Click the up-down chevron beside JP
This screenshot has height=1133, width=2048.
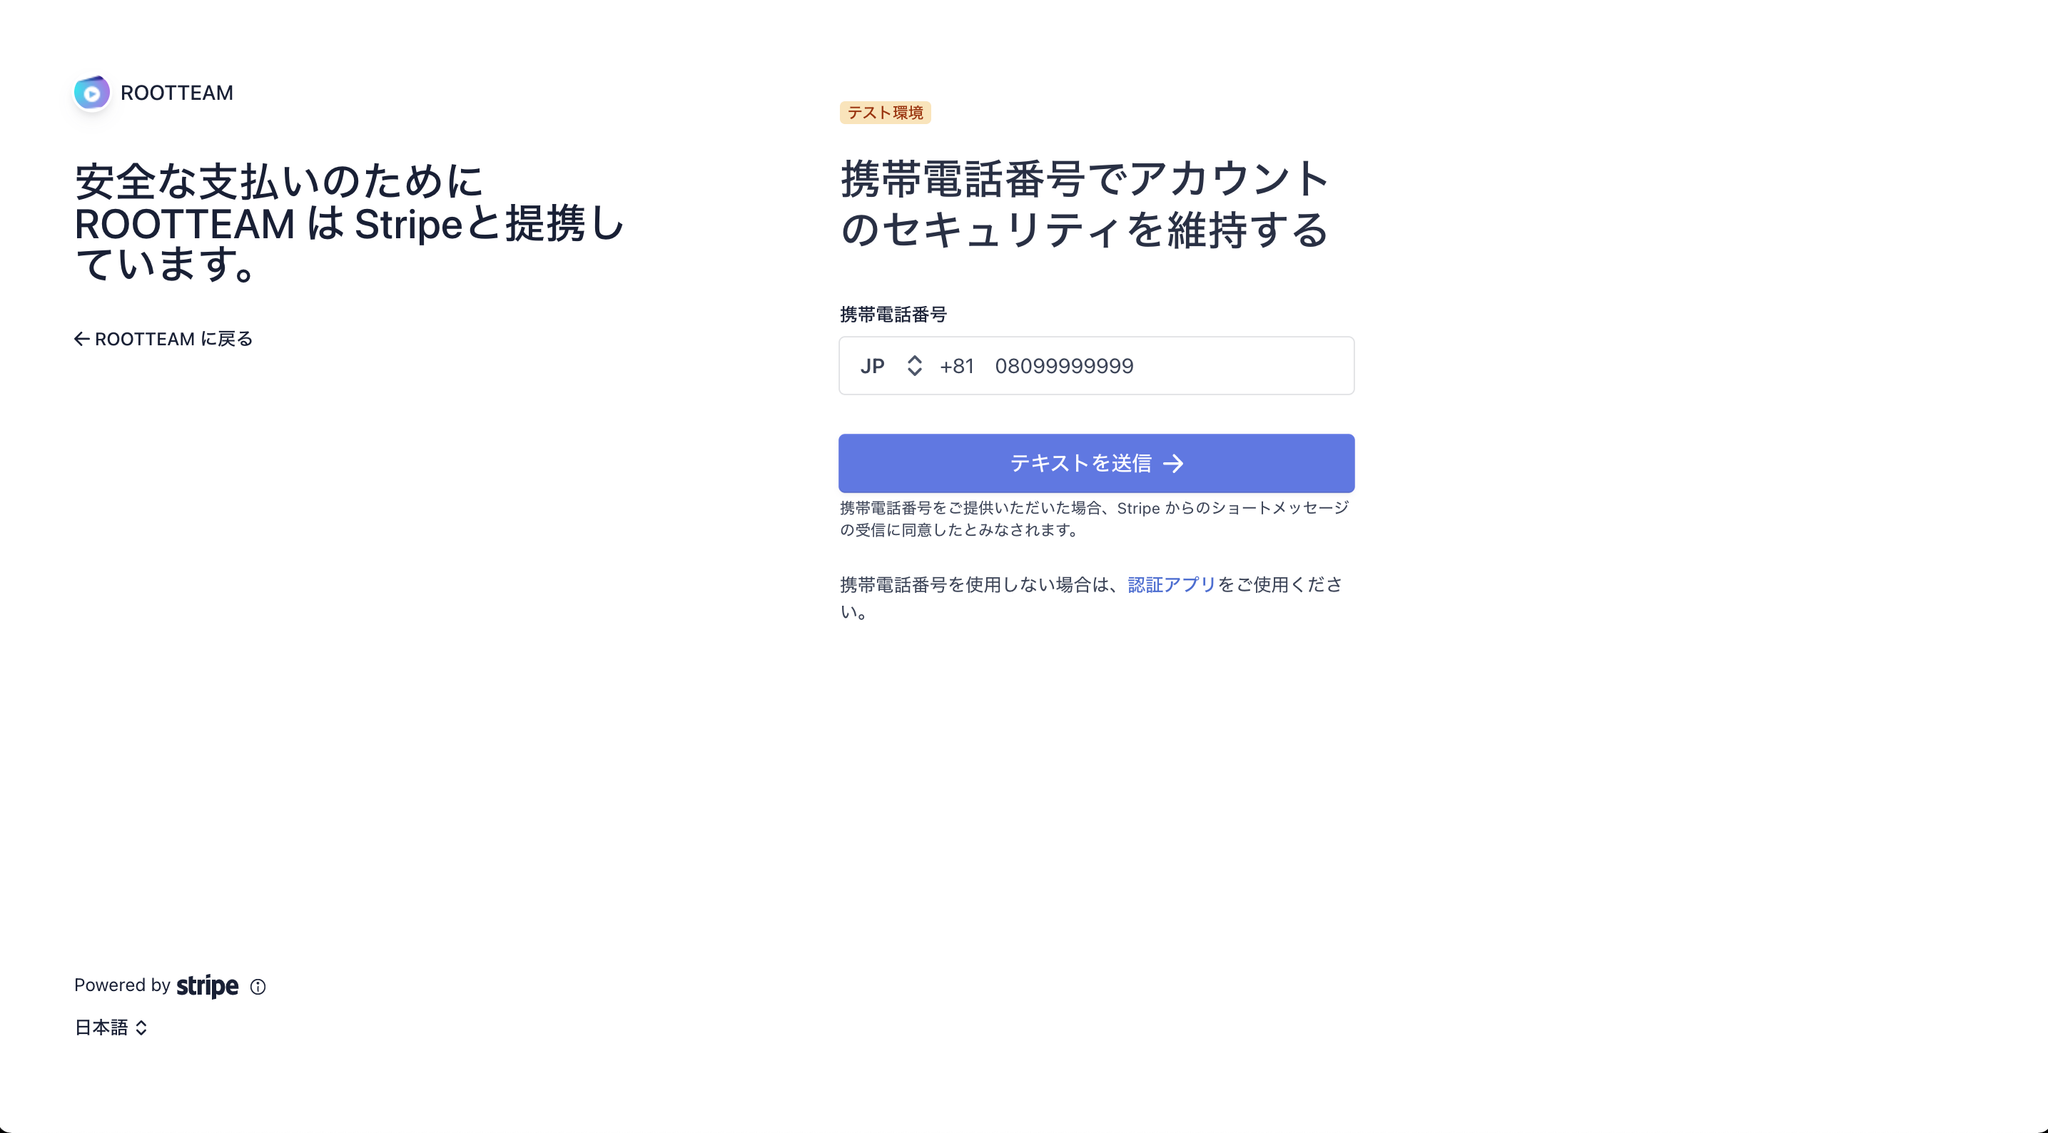(914, 366)
